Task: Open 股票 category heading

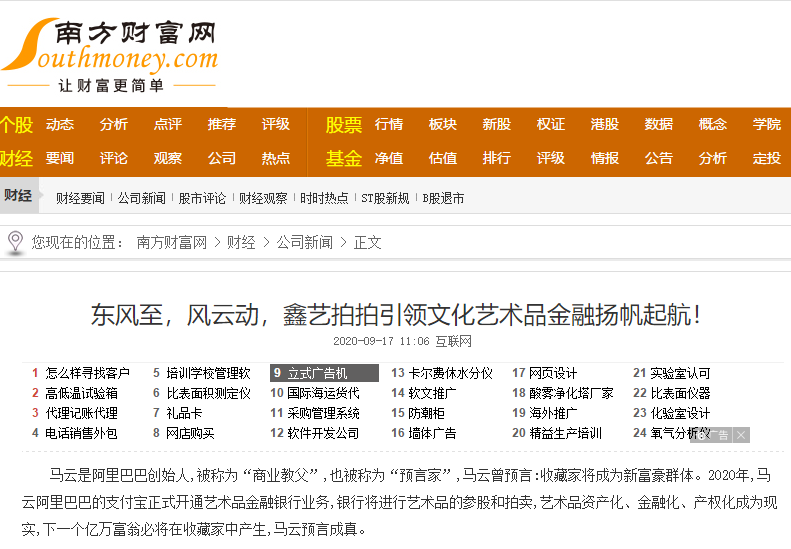Action: (344, 125)
